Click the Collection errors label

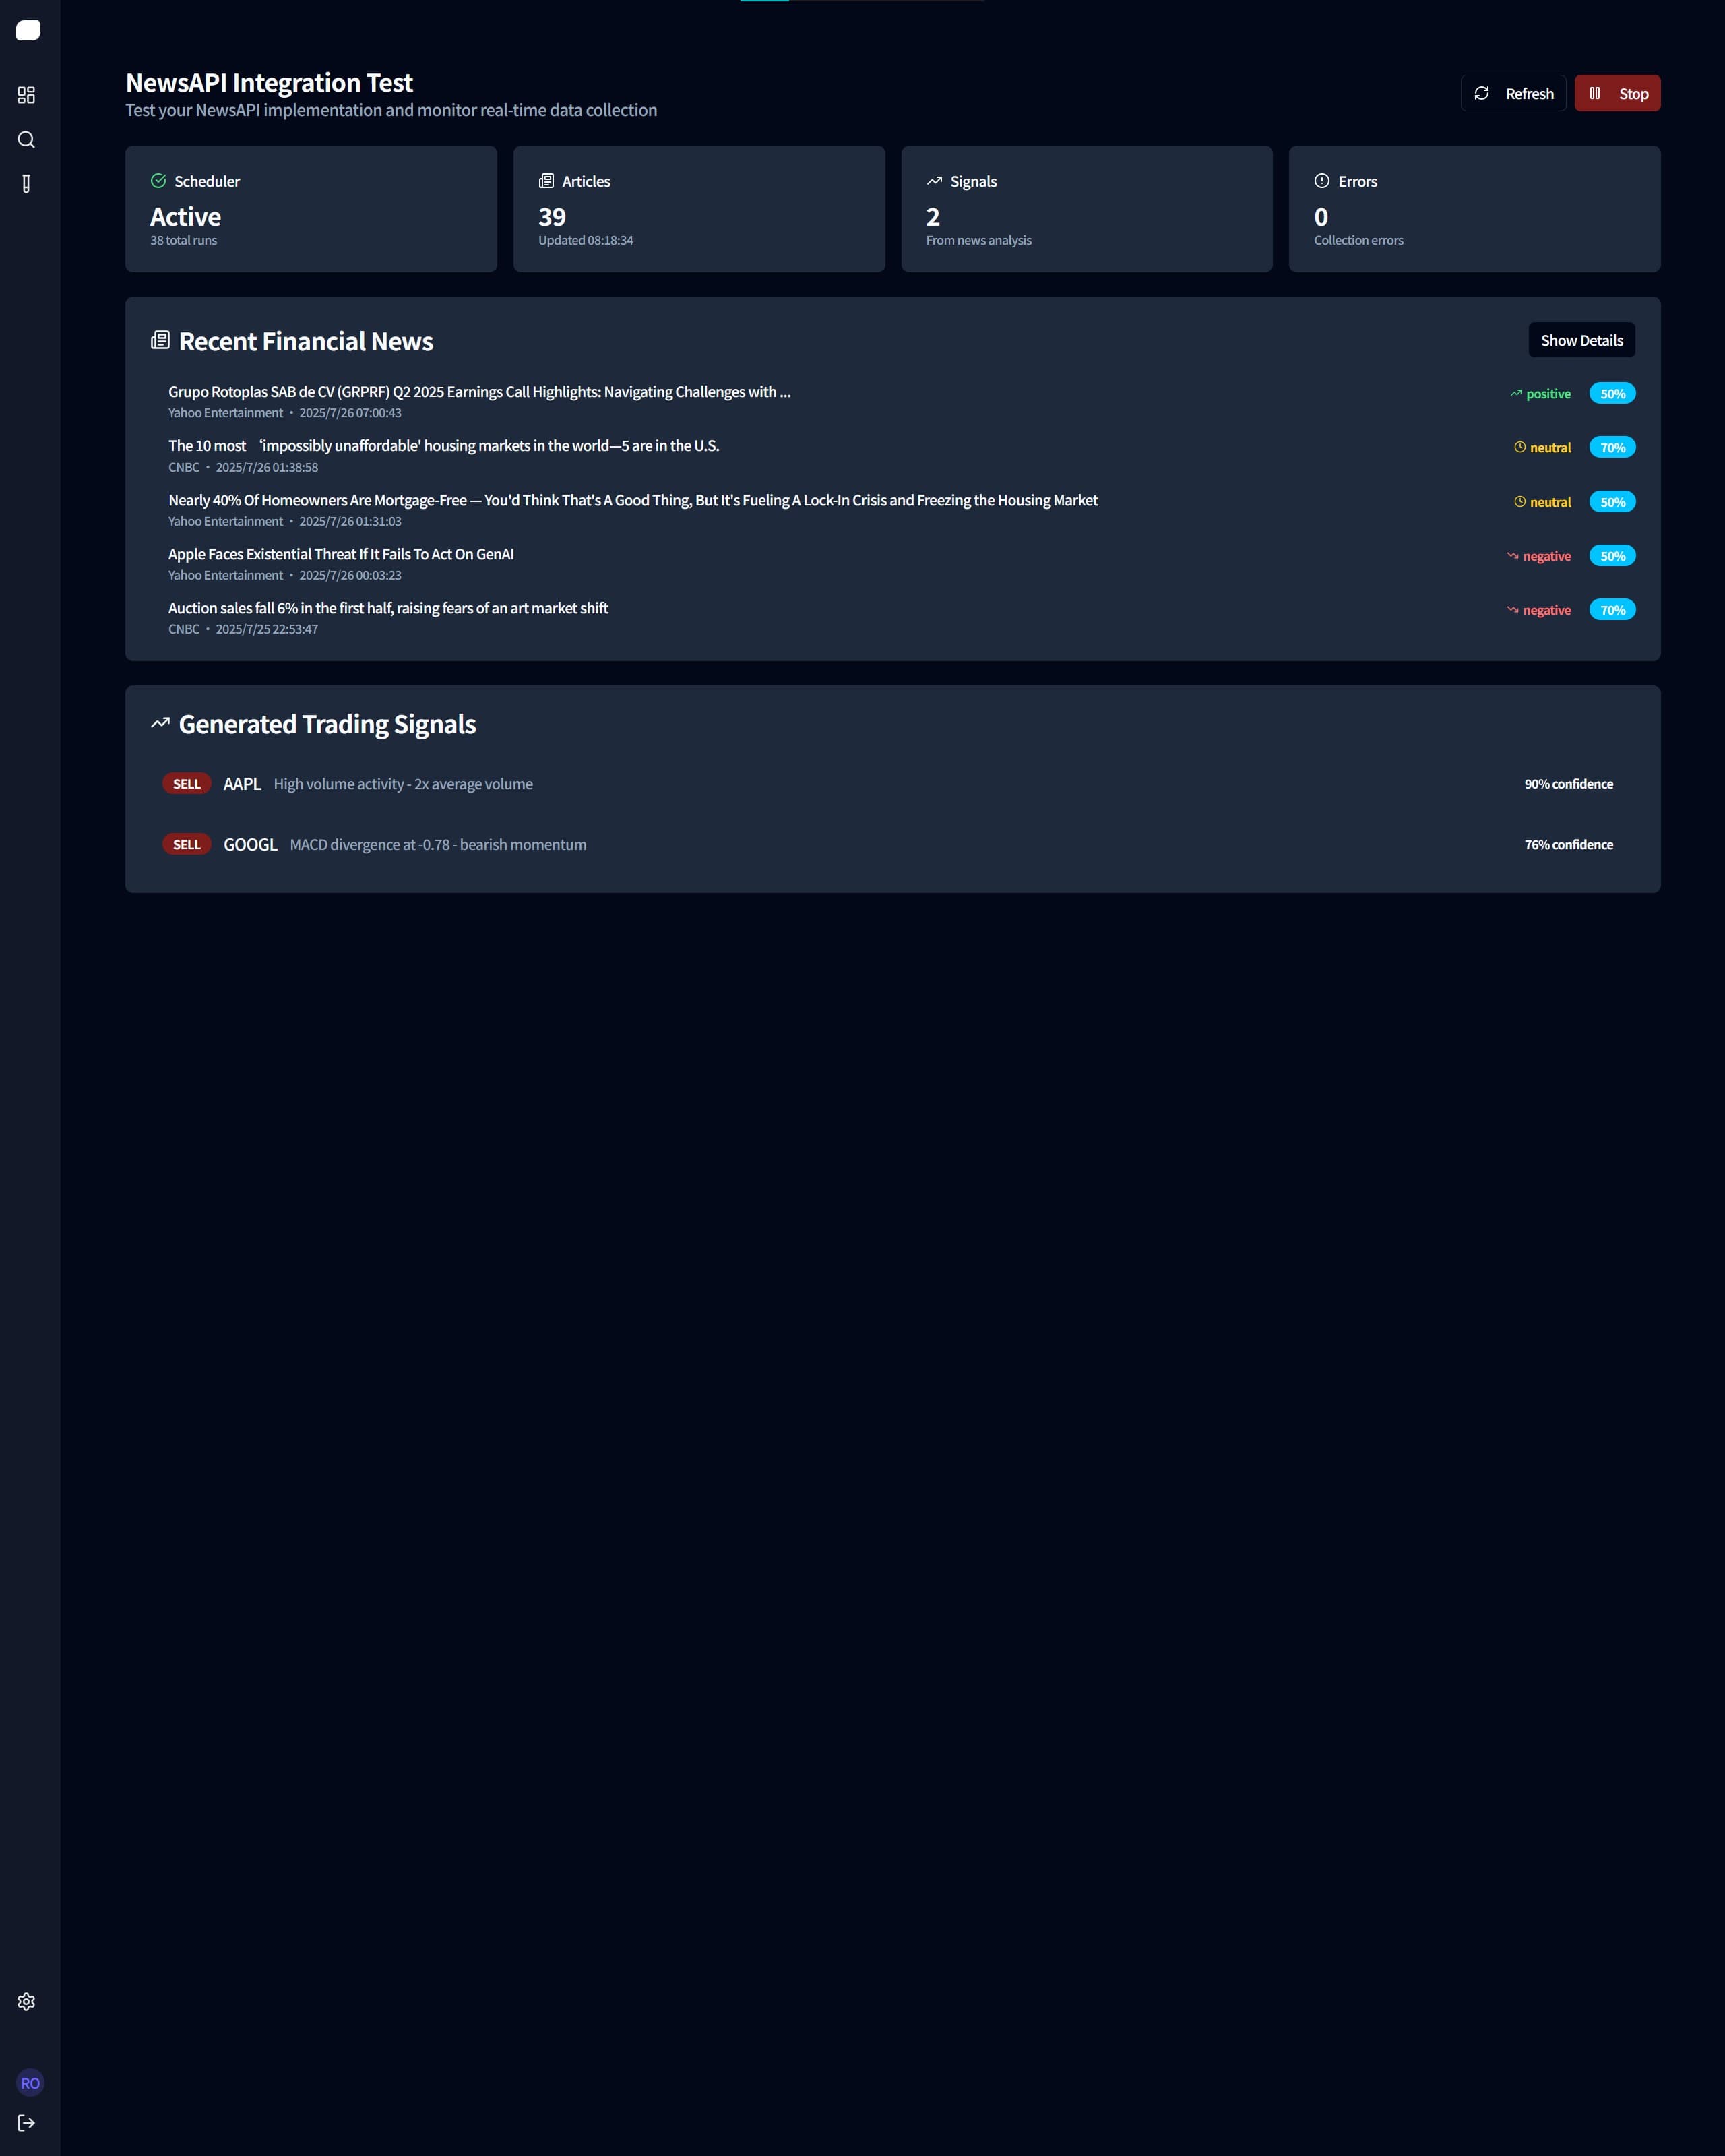[x=1358, y=240]
